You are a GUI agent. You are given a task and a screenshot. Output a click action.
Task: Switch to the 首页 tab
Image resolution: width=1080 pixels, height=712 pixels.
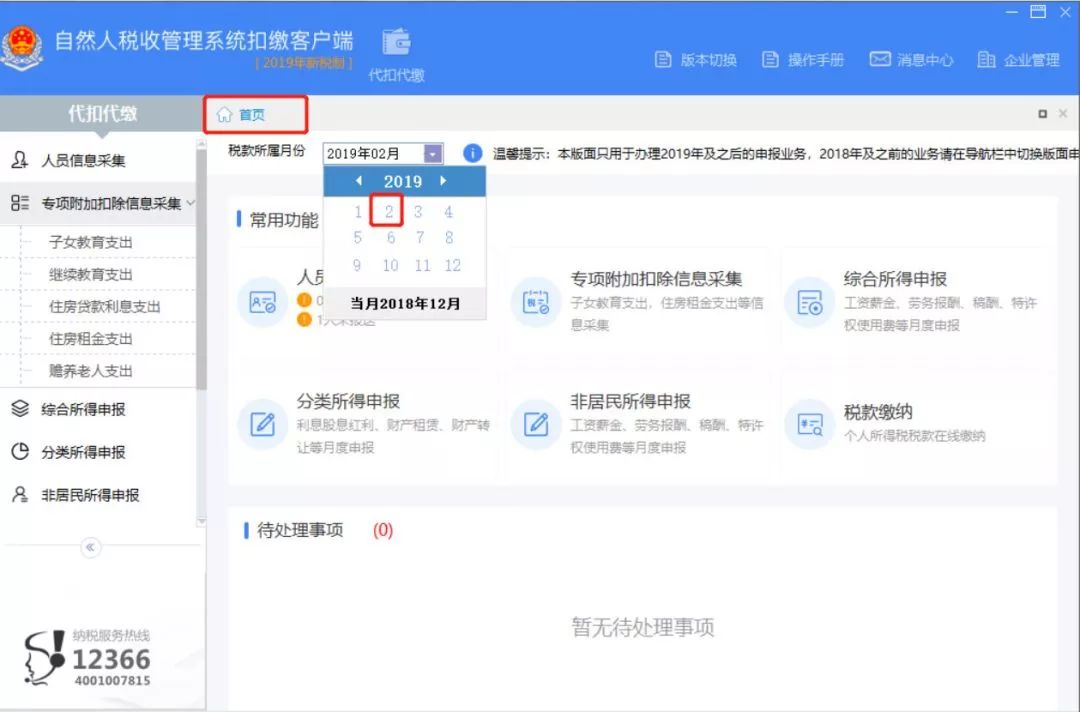click(253, 115)
